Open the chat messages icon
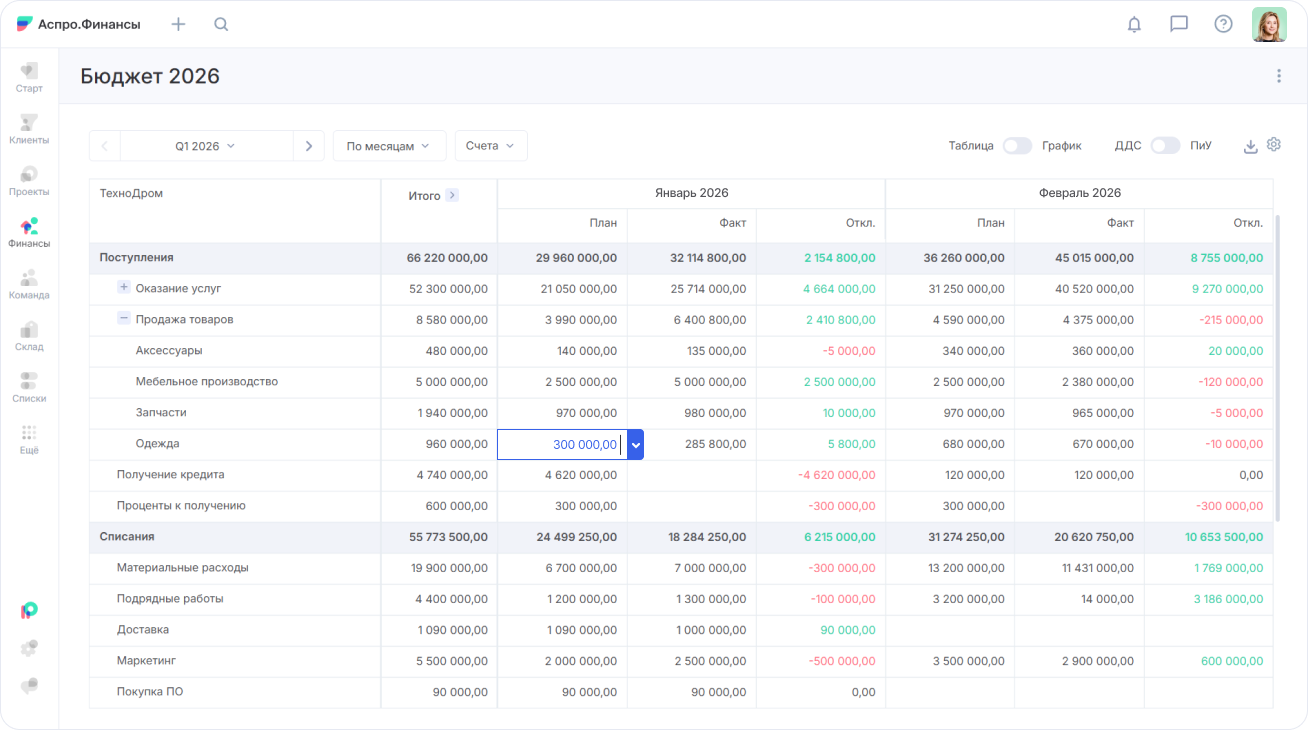This screenshot has height=730, width=1308. pyautogui.click(x=1179, y=24)
